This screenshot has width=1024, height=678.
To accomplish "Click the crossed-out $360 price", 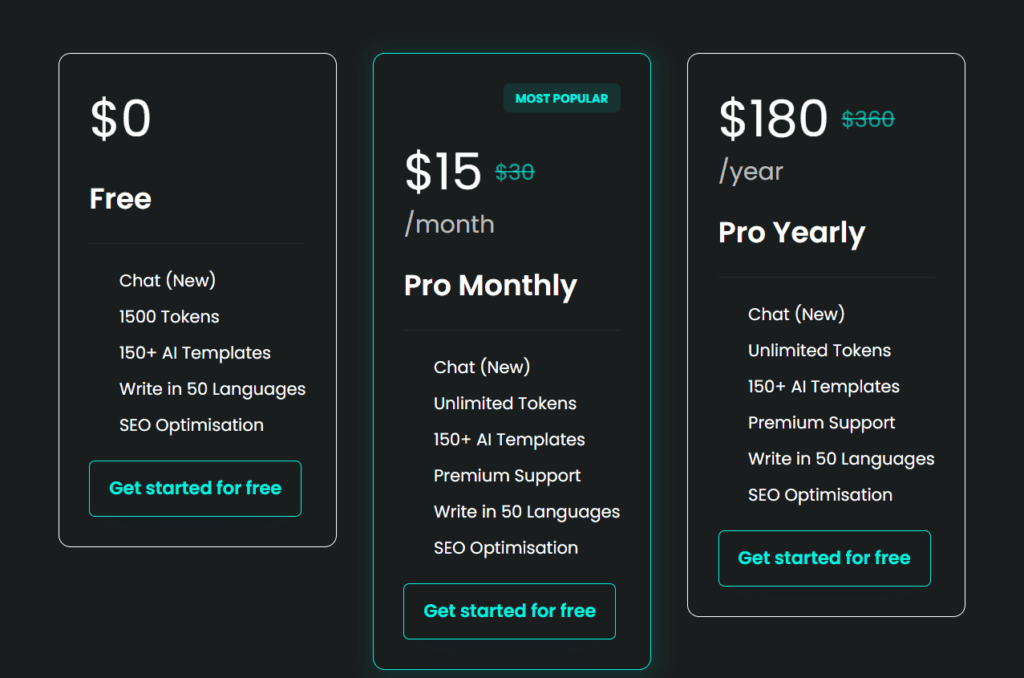I will pos(867,118).
